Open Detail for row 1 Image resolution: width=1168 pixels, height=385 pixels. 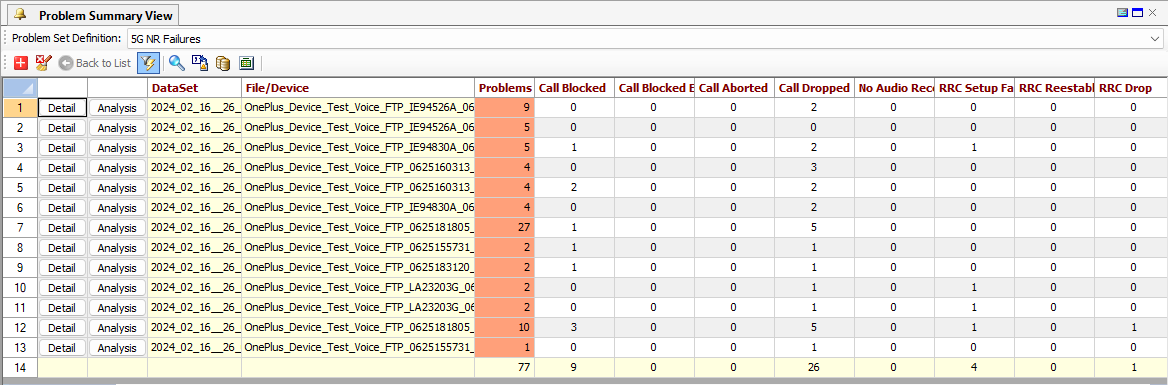point(62,107)
